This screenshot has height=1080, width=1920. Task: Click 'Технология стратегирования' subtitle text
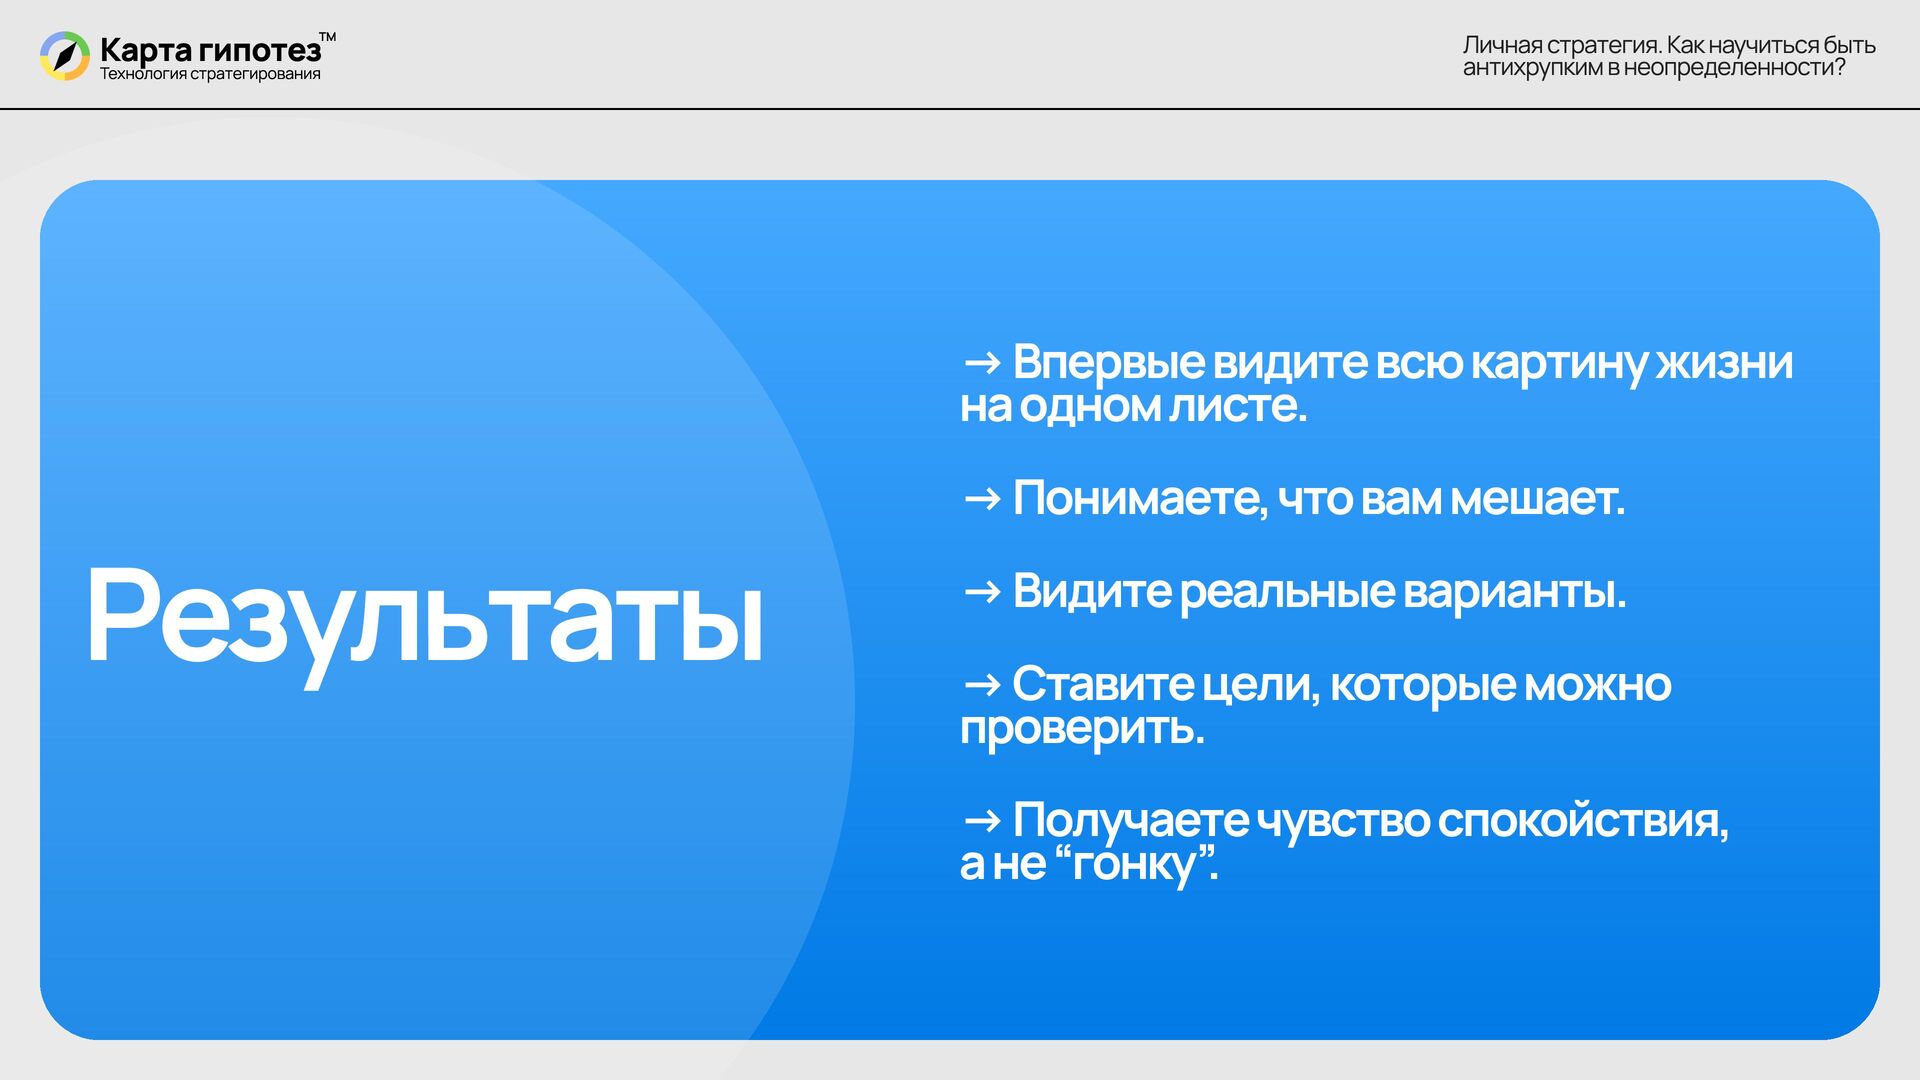coord(210,74)
